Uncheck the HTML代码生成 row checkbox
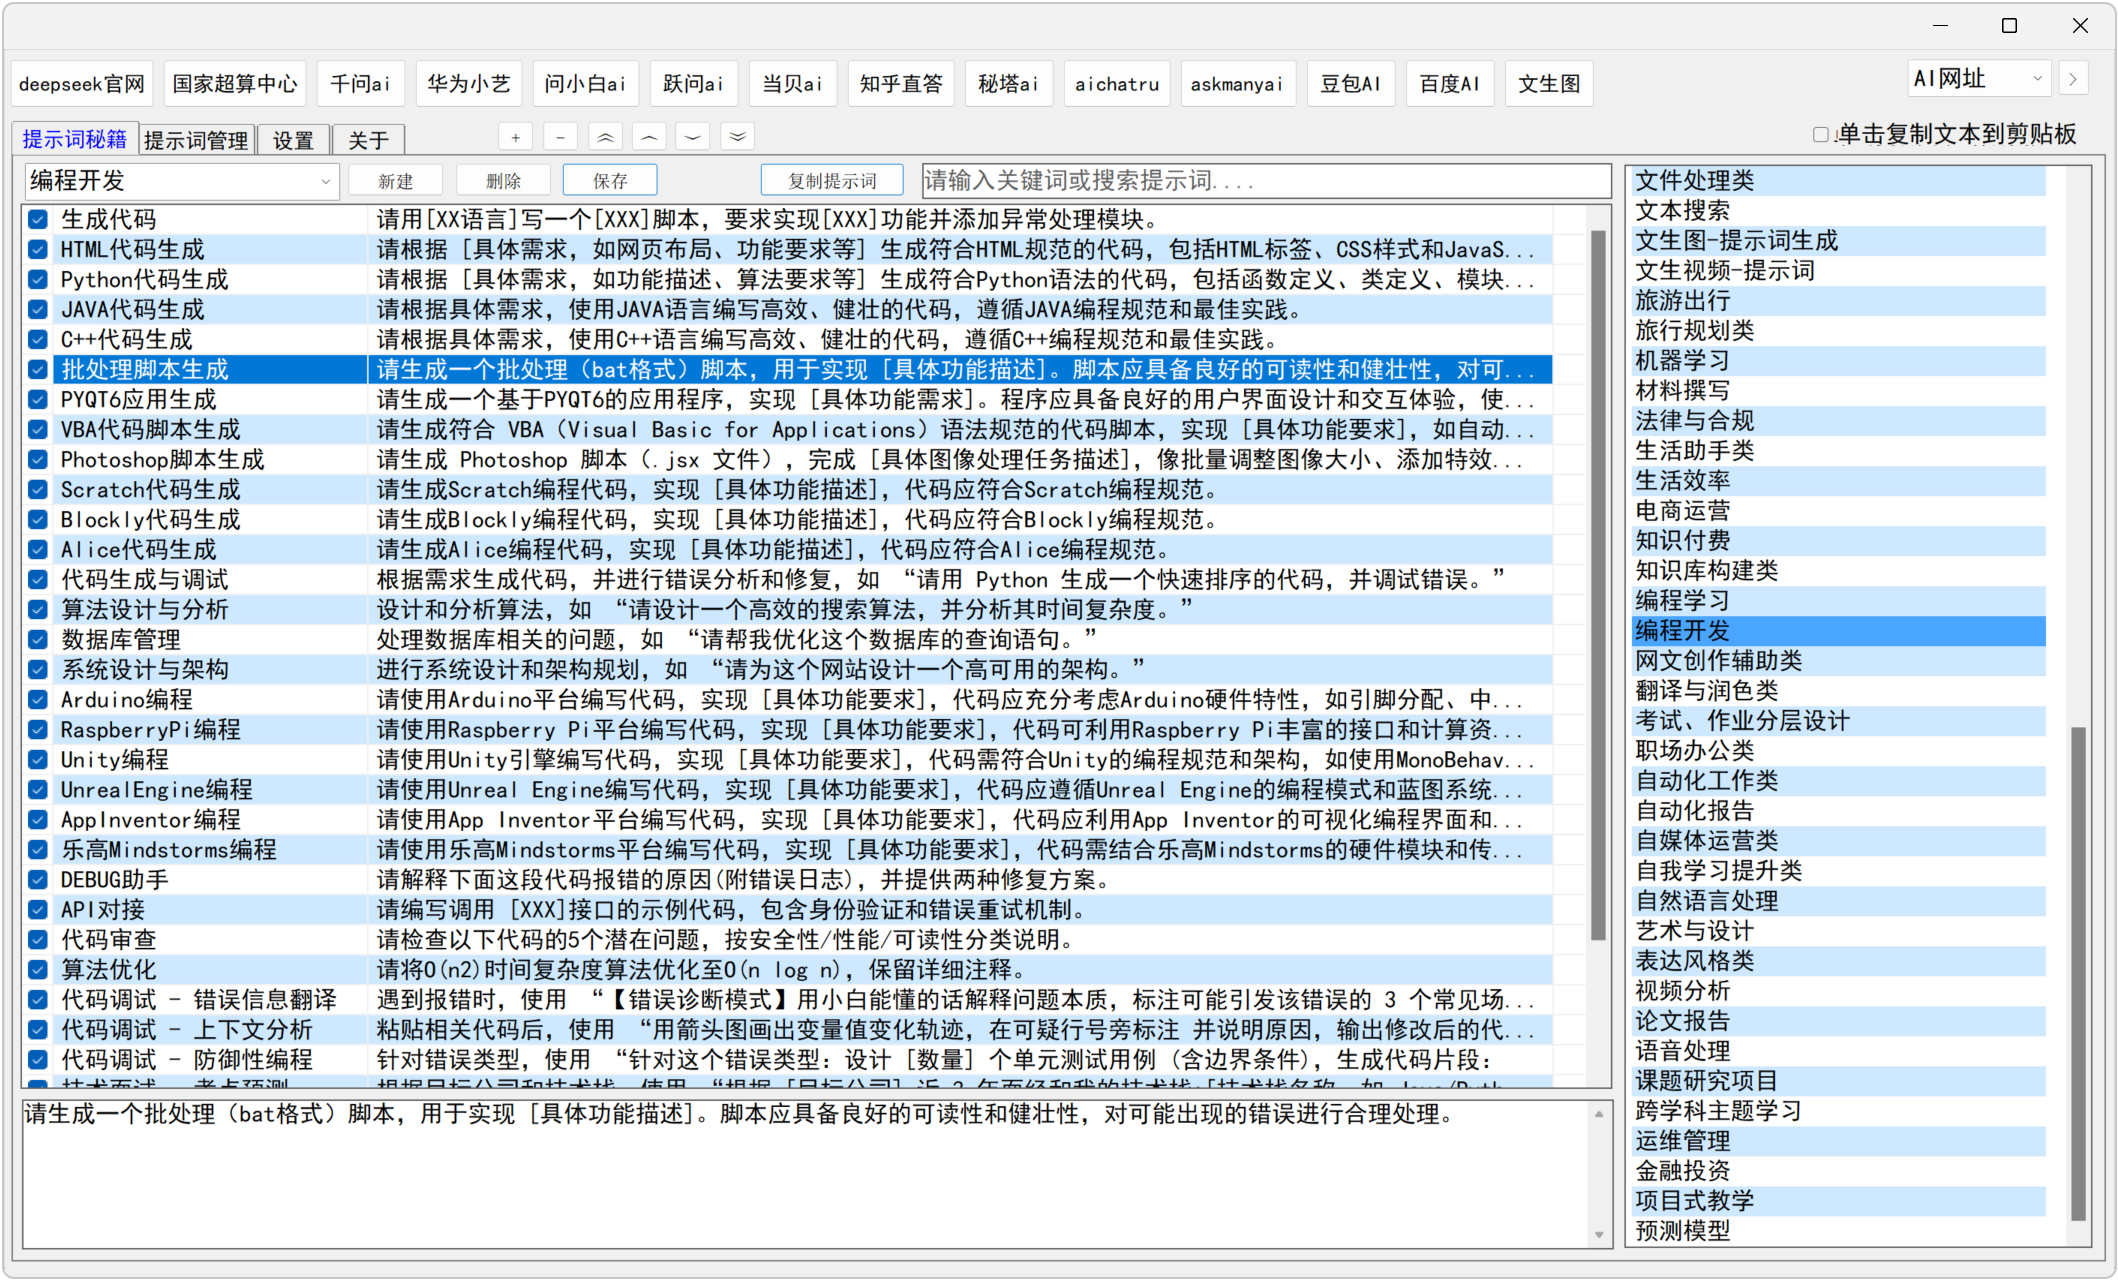 coord(38,250)
